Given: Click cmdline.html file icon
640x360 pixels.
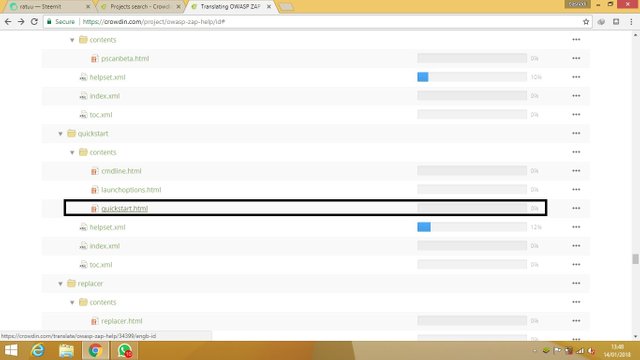Looking at the screenshot, I should (94, 171).
